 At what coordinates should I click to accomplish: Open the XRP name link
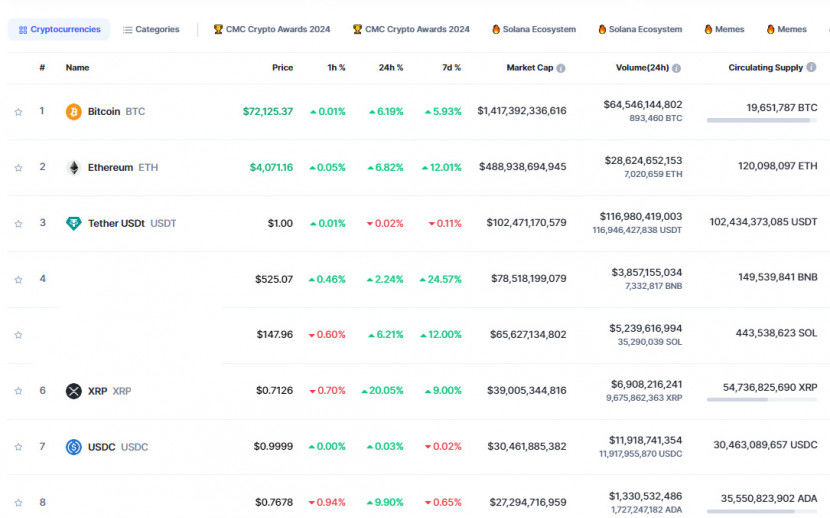[109, 391]
